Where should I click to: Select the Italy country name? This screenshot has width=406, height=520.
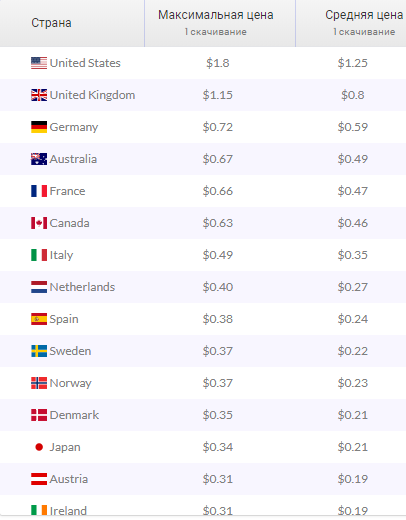[61, 255]
